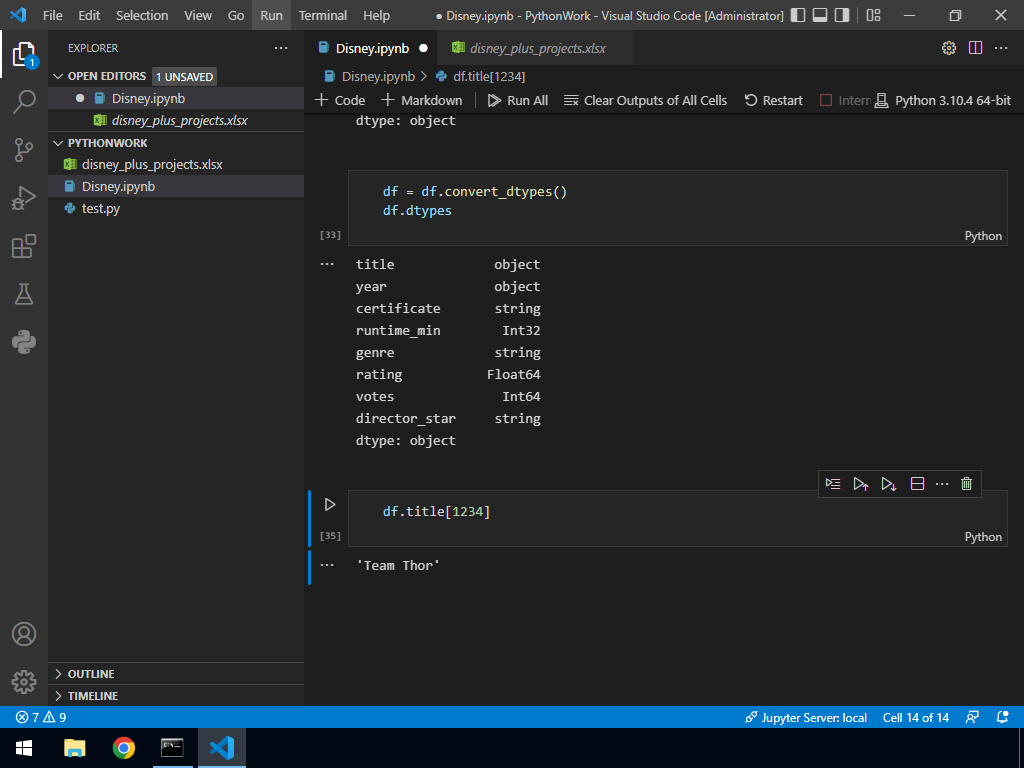The height and width of the screenshot is (768, 1024).
Task: Expand the Outline section
Action: coord(90,674)
